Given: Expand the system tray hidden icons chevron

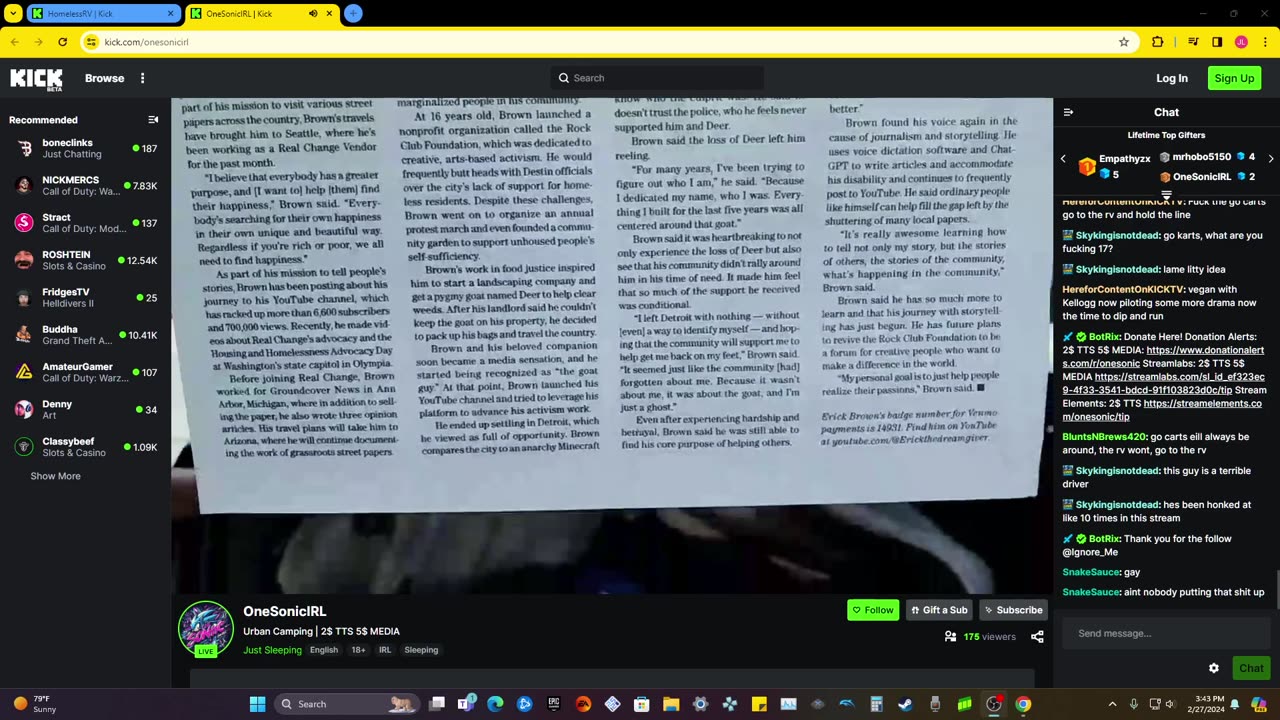Looking at the screenshot, I should pos(1112,704).
